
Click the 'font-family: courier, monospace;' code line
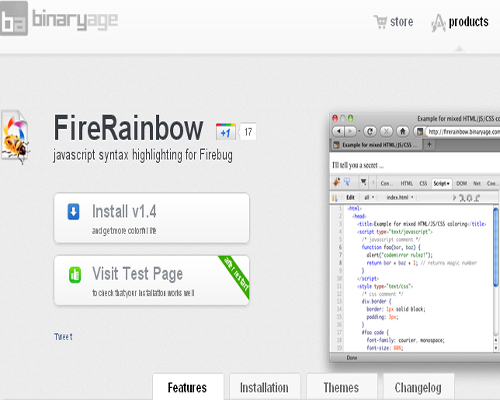coord(405,340)
